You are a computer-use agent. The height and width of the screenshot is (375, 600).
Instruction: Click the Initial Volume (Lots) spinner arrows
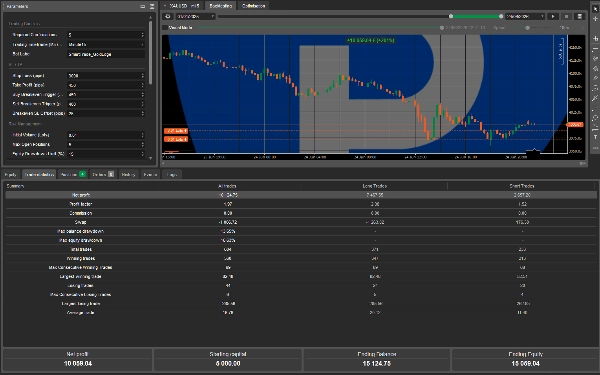click(x=142, y=135)
